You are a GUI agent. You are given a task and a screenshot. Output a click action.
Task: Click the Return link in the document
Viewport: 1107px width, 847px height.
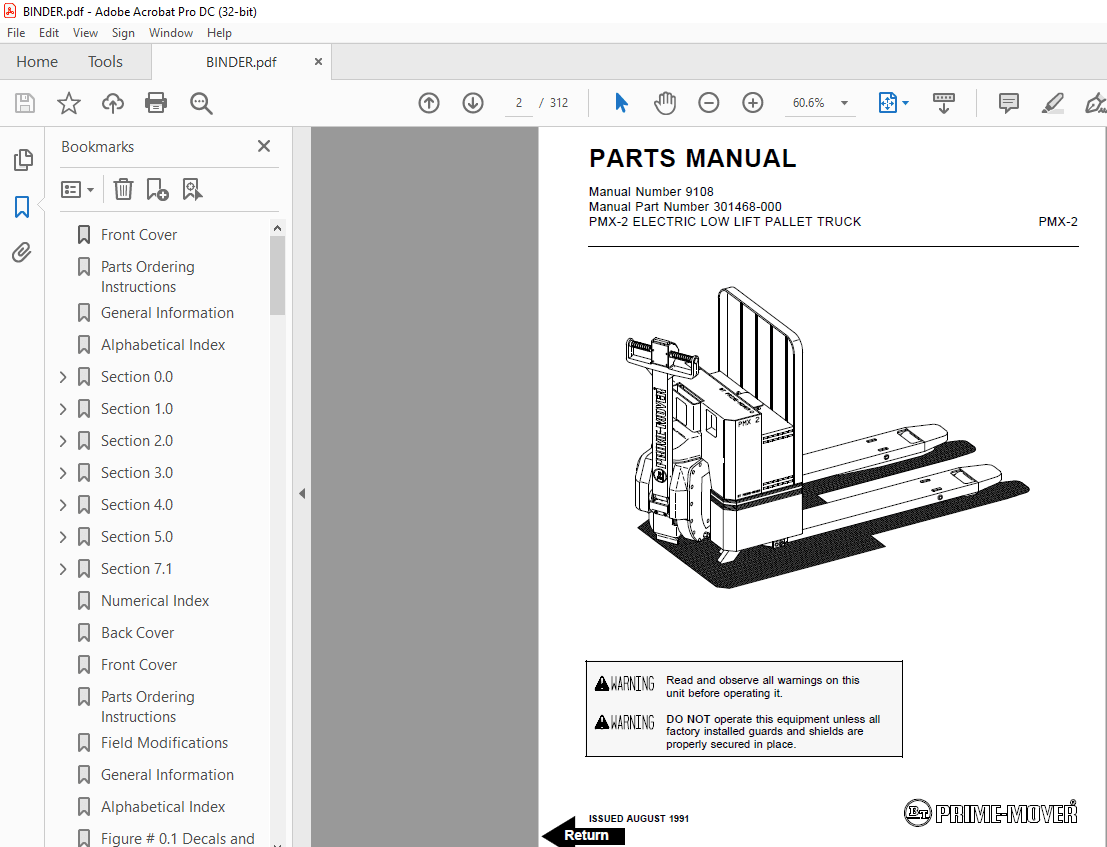585,835
